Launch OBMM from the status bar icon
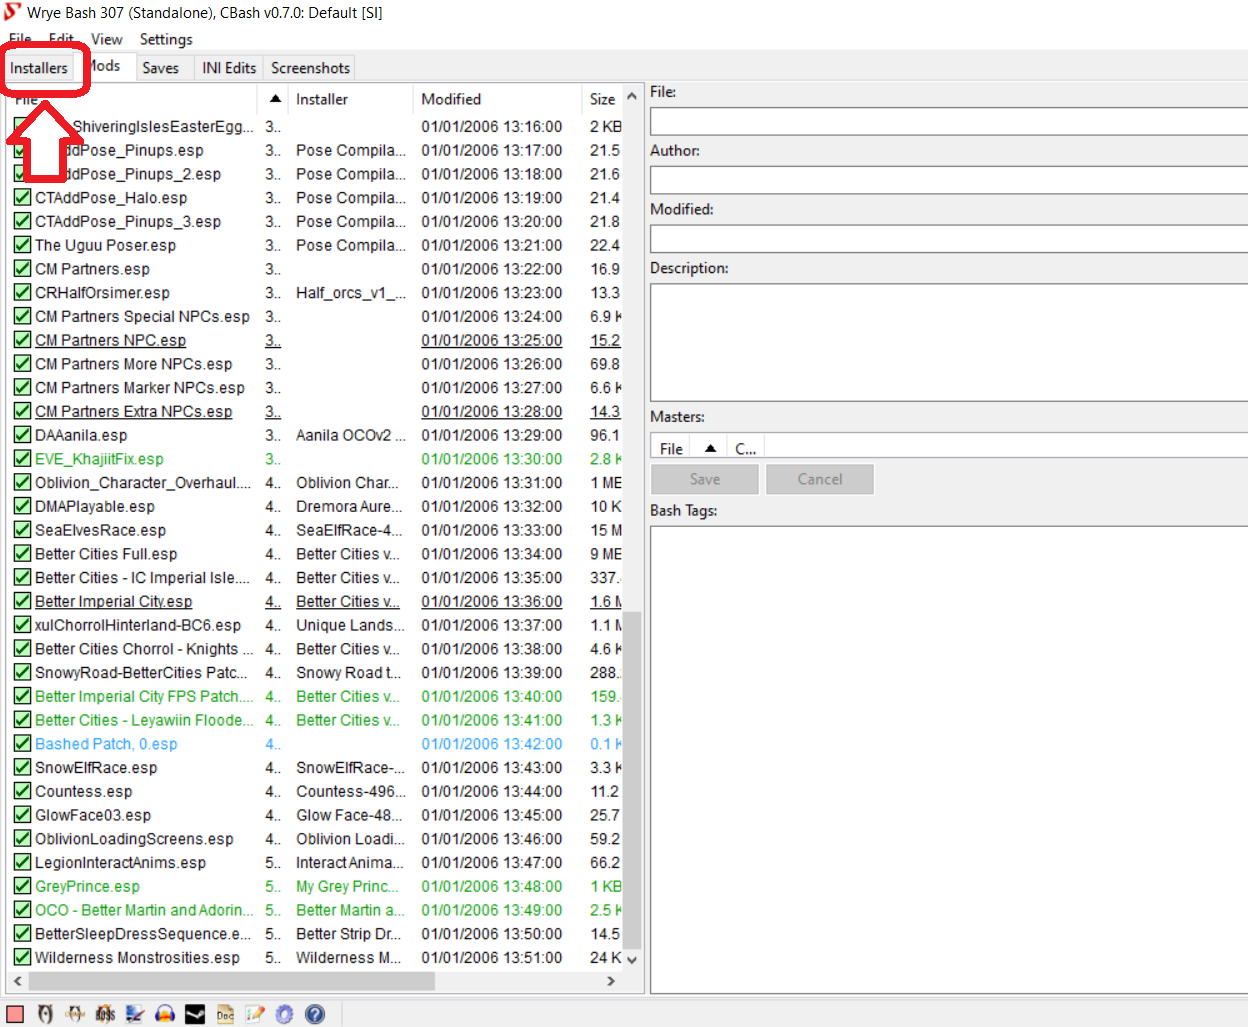 (x=75, y=1014)
